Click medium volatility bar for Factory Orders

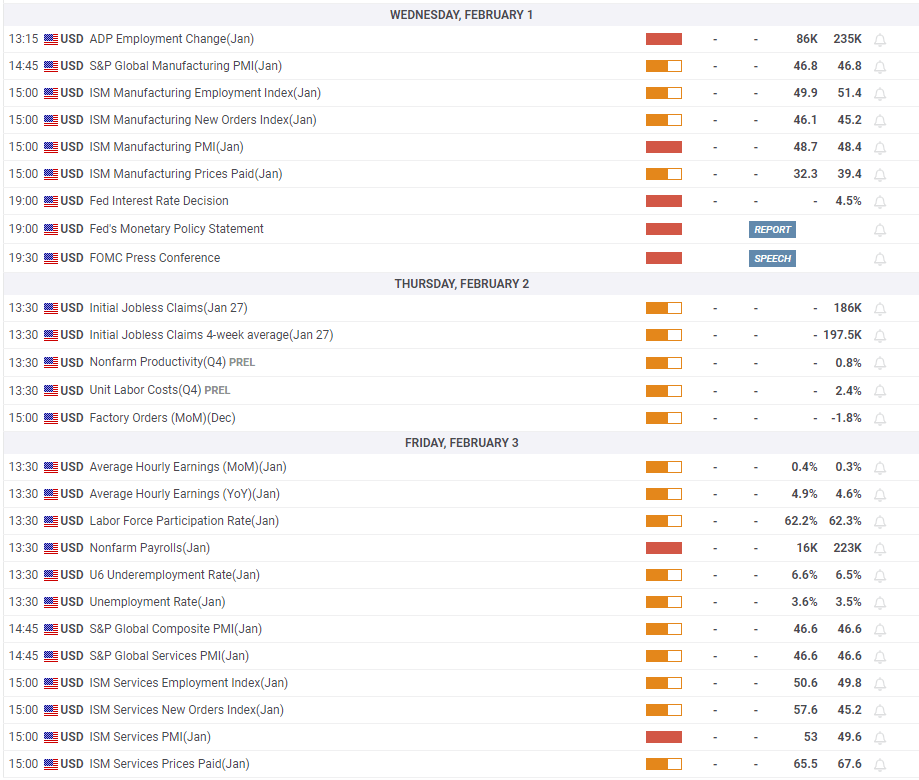point(663,418)
